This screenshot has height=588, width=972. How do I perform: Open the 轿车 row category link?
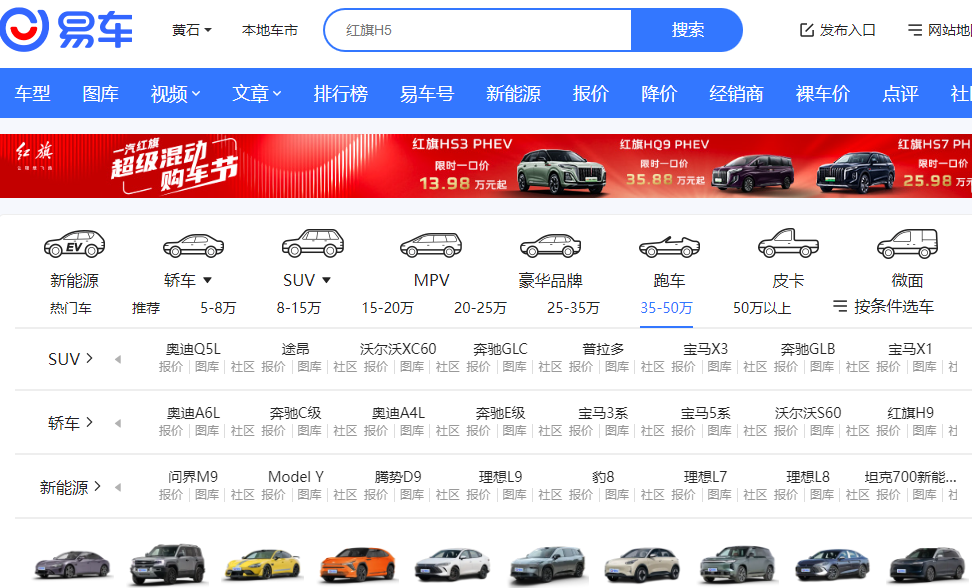[x=71, y=423]
